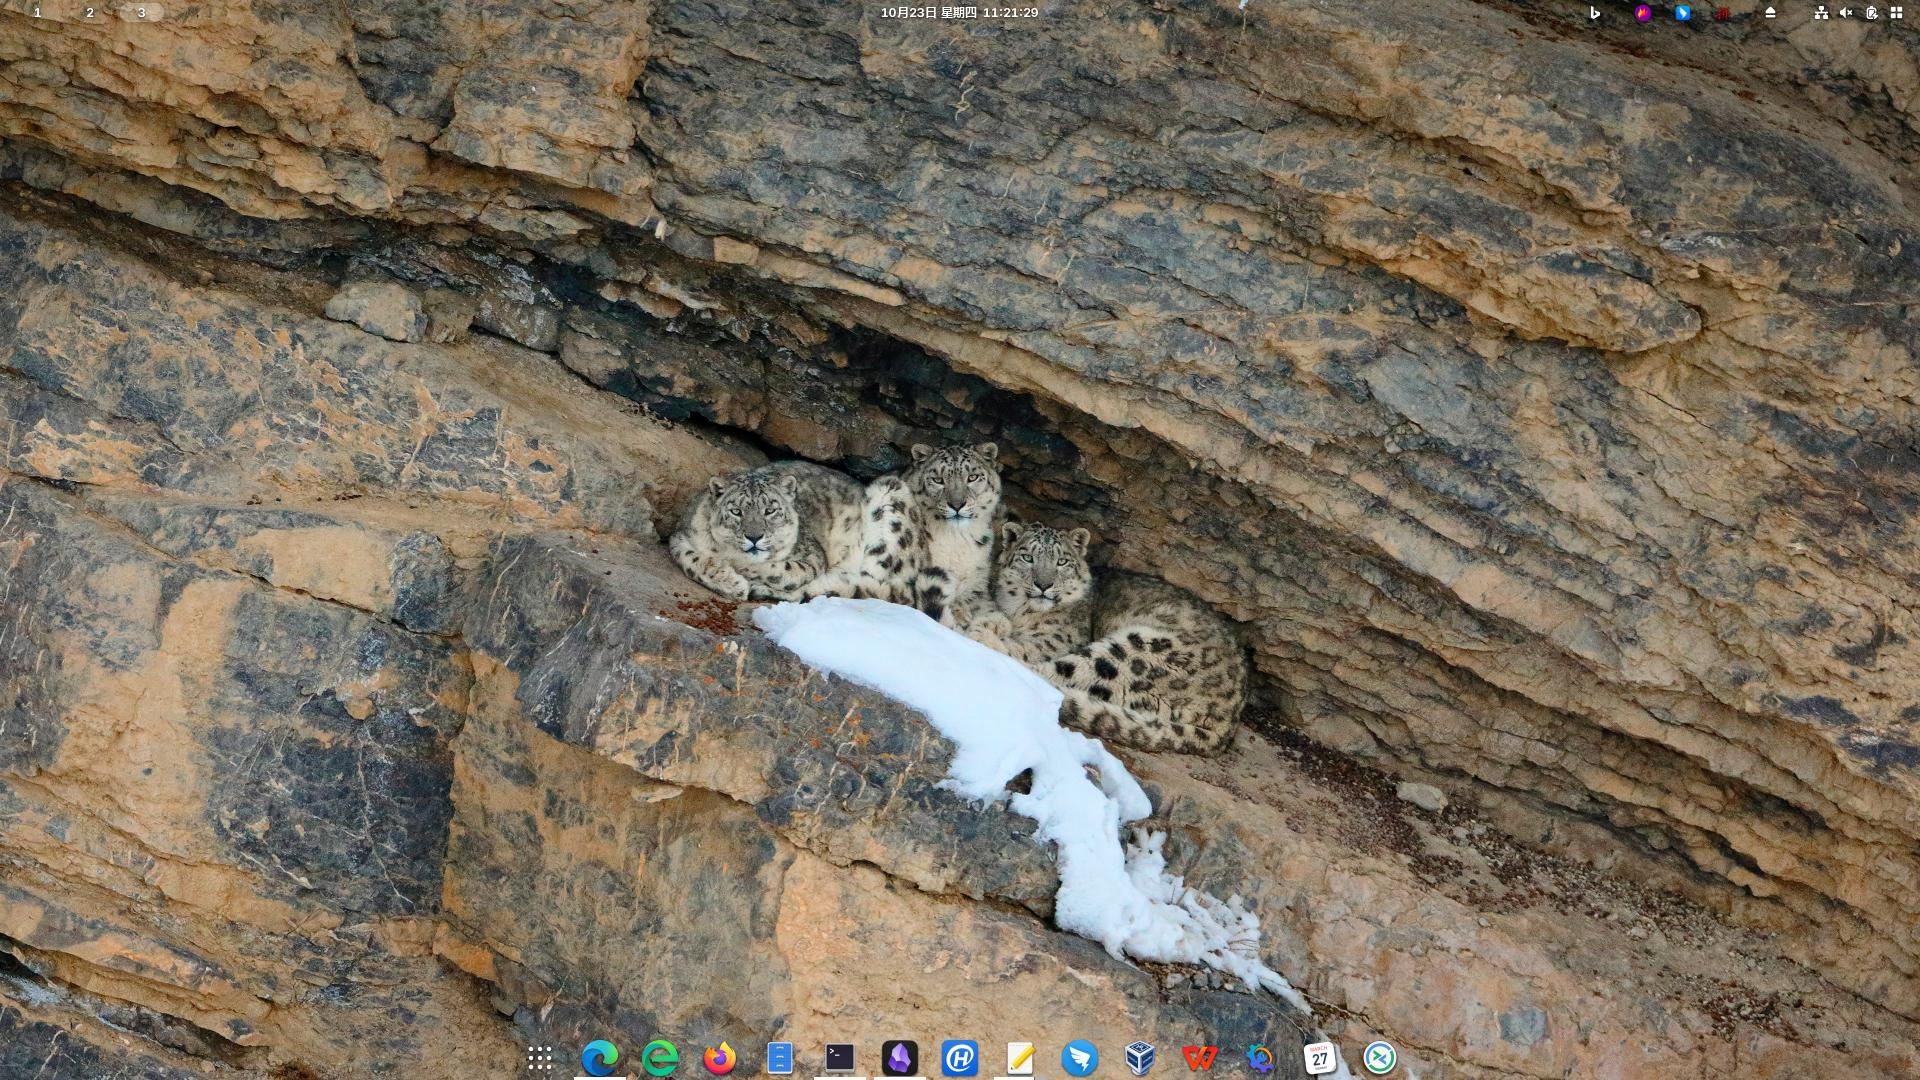Image resolution: width=1920 pixels, height=1080 pixels.
Task: Launch Obsidian from the dock
Action: [x=900, y=1058]
